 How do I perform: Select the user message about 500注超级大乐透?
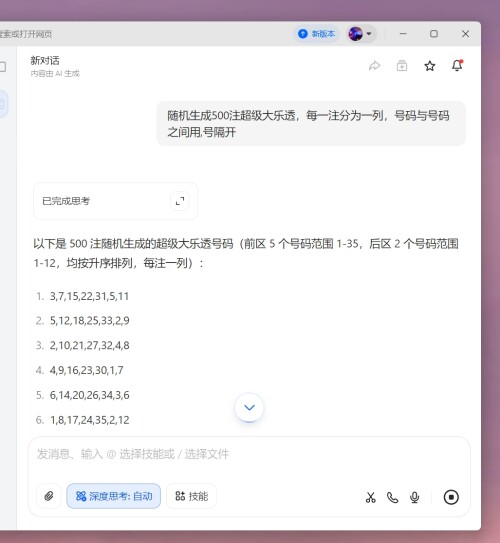311,124
